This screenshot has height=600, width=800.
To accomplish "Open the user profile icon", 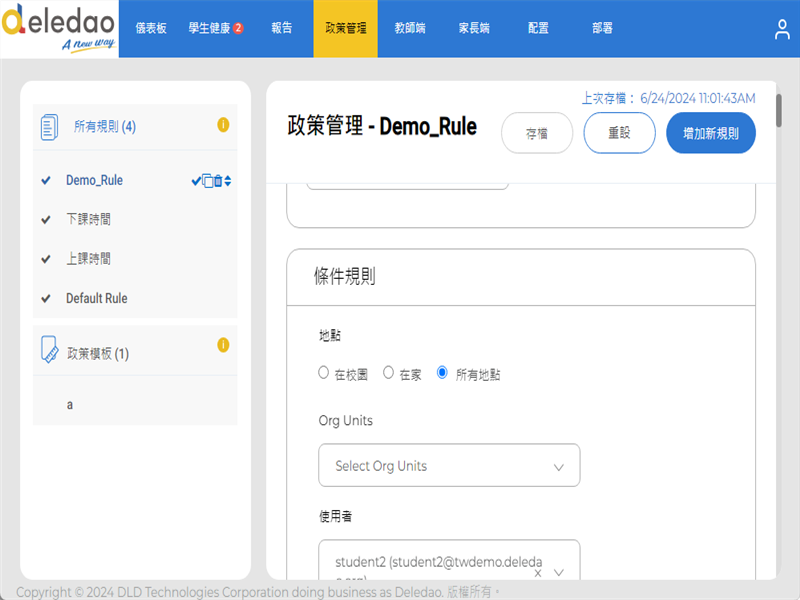I will pos(782,29).
